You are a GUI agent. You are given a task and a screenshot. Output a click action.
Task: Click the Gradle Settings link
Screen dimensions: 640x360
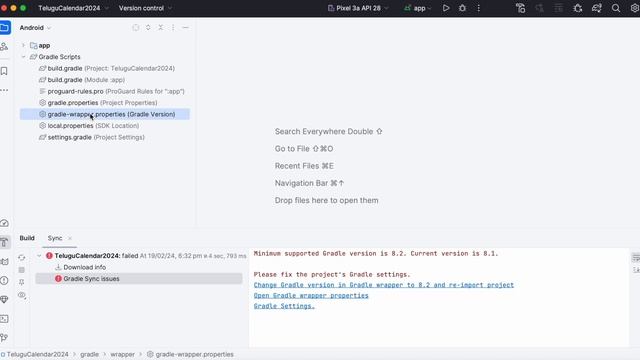point(284,306)
